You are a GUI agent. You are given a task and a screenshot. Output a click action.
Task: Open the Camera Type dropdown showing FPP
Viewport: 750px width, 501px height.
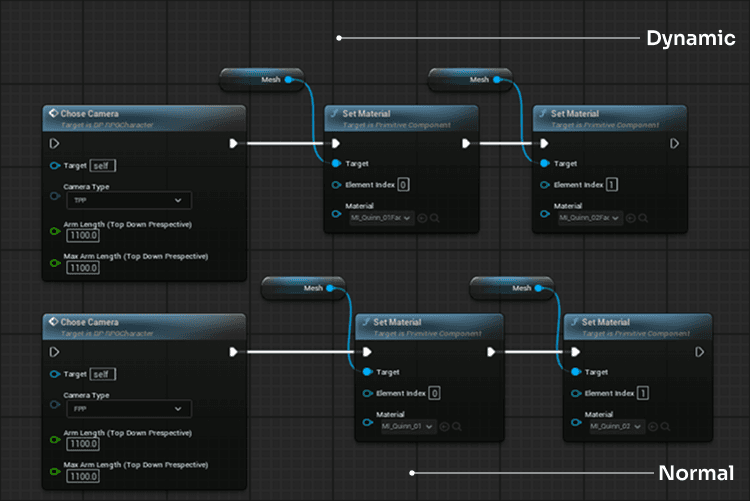(126, 409)
